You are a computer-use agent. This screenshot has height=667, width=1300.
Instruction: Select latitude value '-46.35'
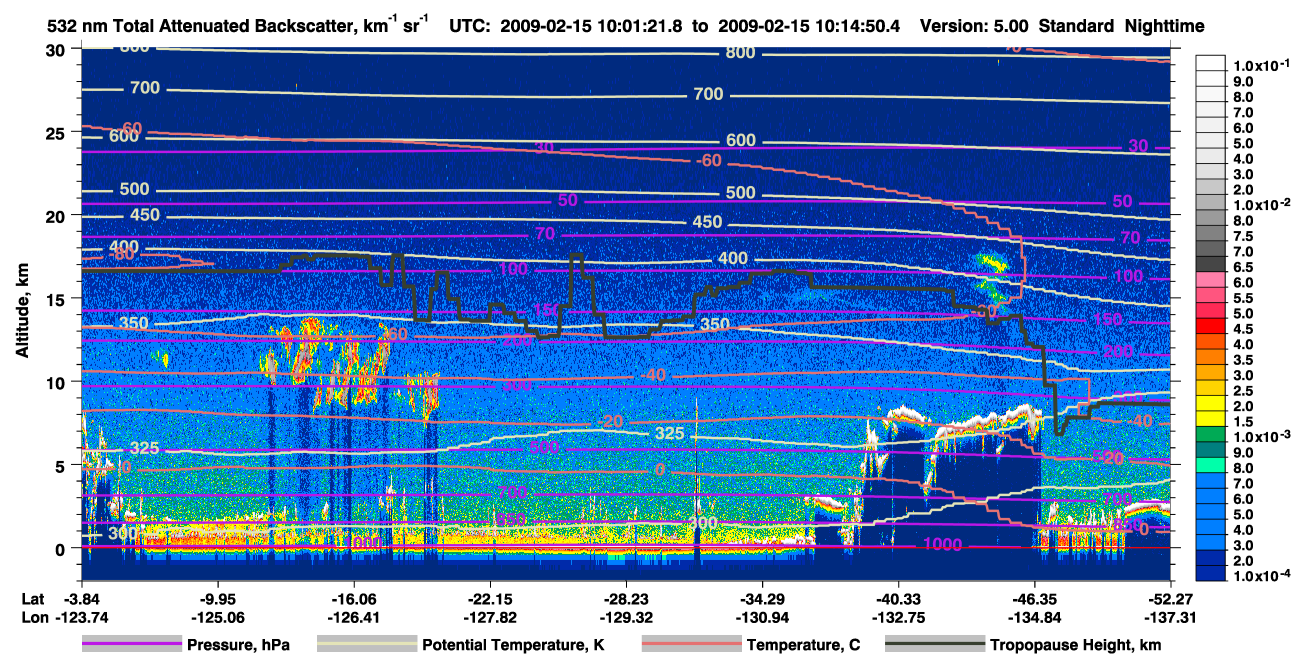pos(1035,599)
